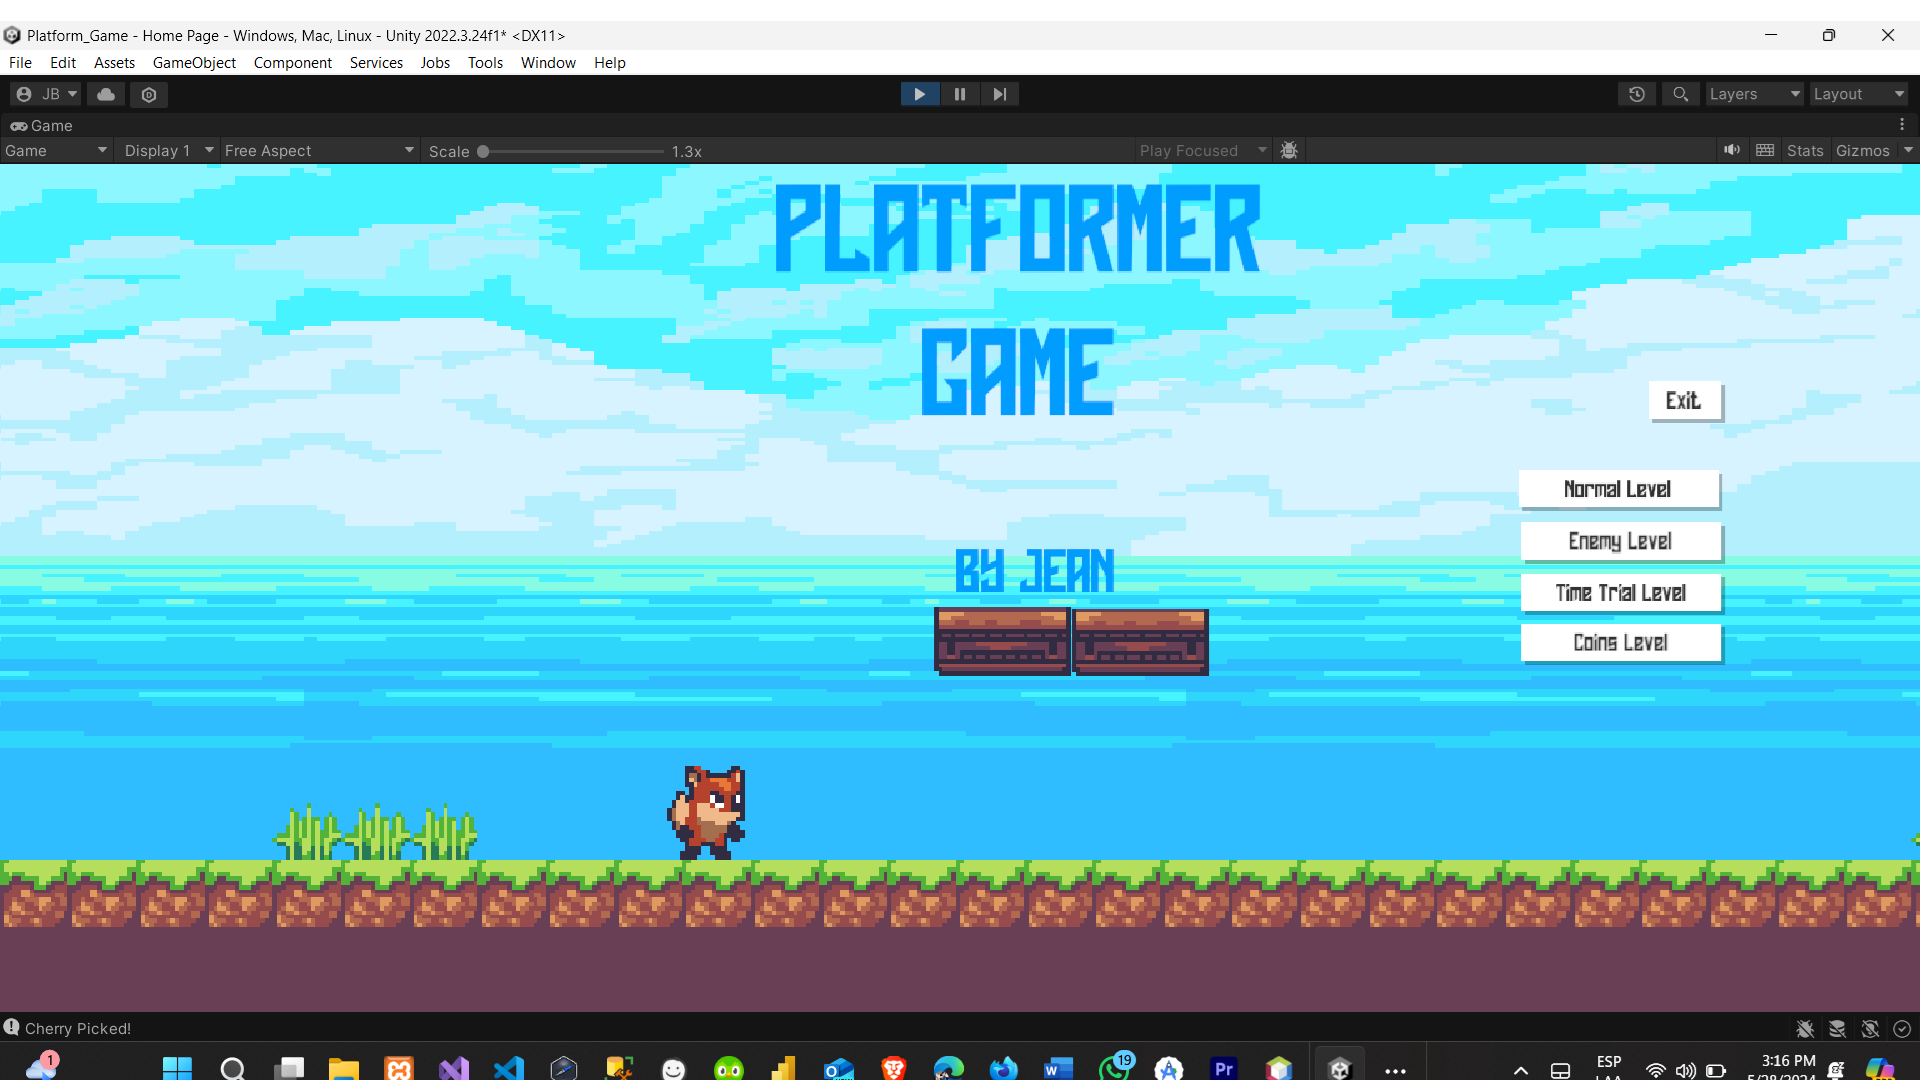Click the Exit button in the game
The width and height of the screenshot is (1920, 1080).
[1685, 401]
